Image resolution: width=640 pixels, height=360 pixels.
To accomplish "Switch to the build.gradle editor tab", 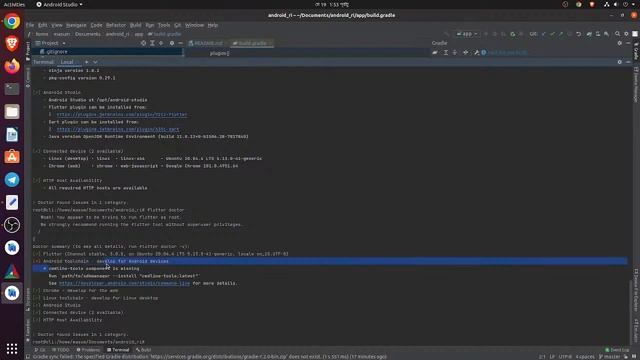I will (x=252, y=43).
